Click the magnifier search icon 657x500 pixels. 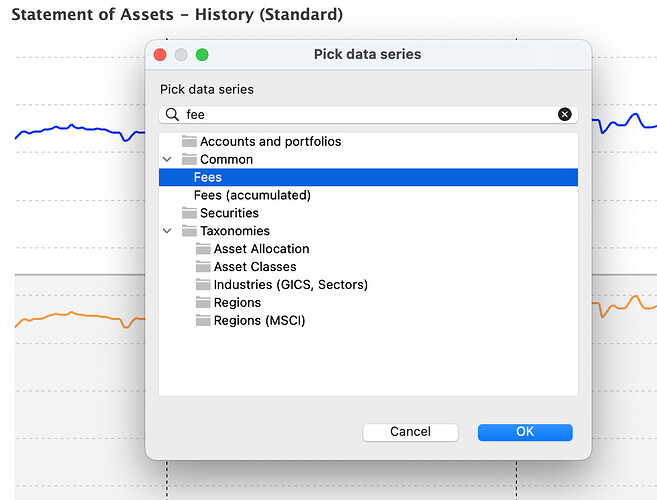pos(172,115)
